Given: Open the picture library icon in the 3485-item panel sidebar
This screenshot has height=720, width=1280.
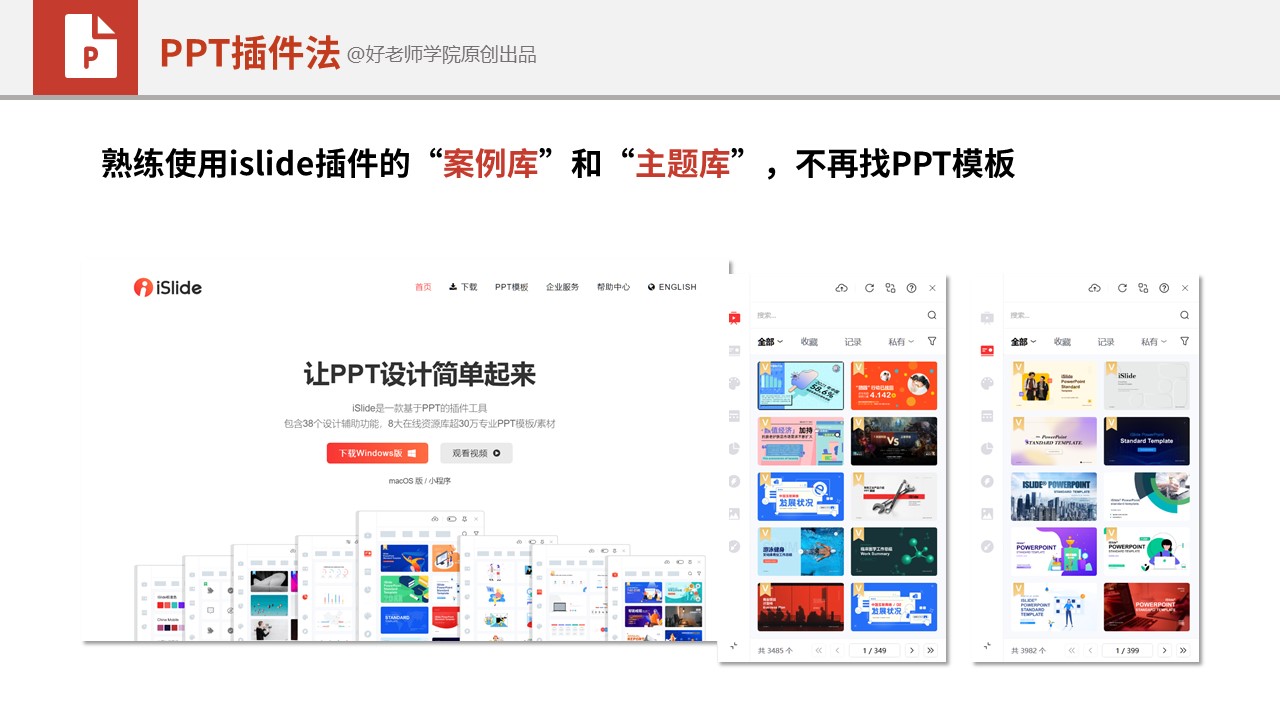Looking at the screenshot, I should (734, 513).
